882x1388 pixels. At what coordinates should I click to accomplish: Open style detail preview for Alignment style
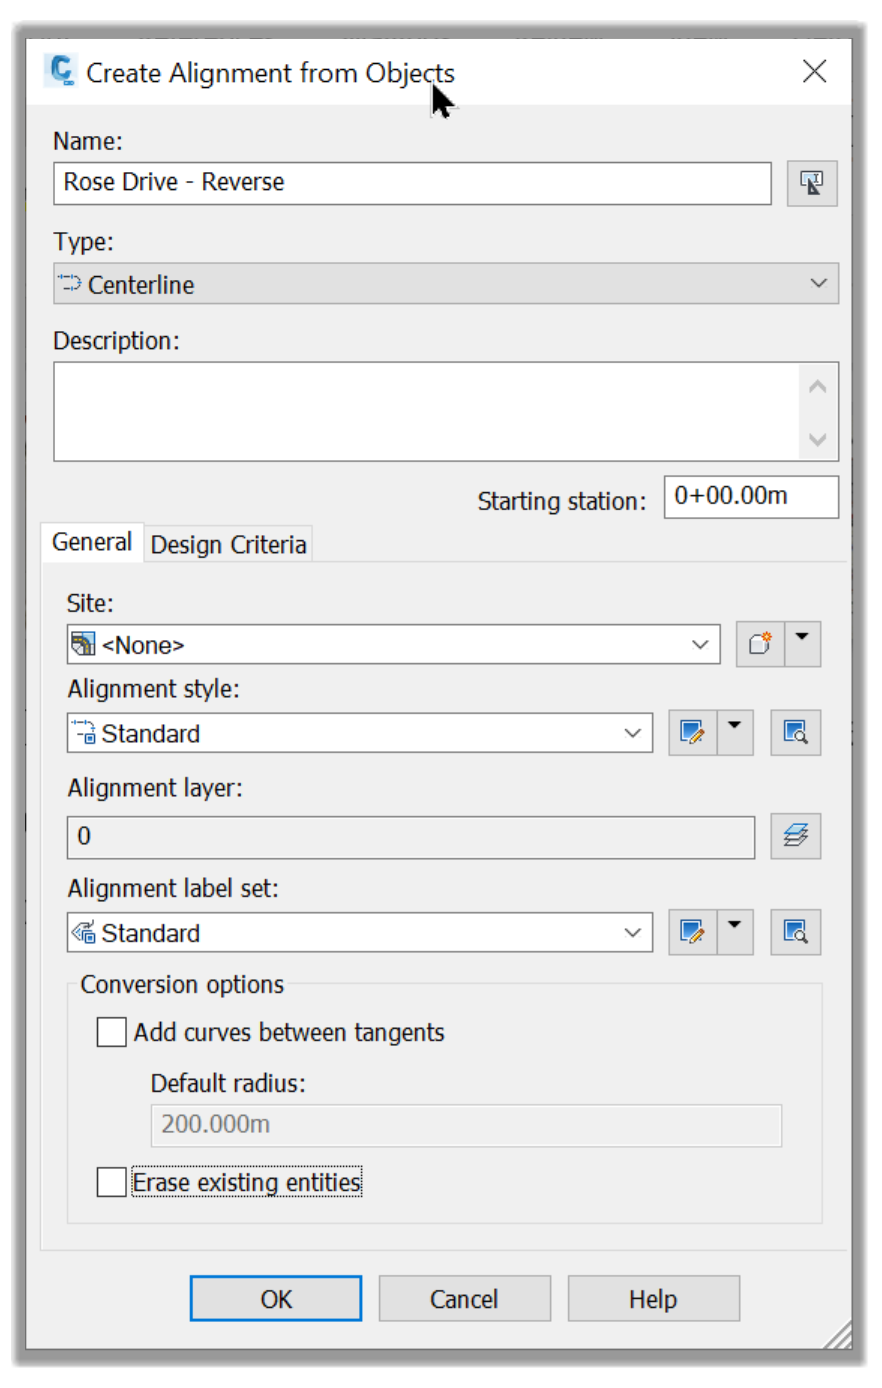pos(795,732)
